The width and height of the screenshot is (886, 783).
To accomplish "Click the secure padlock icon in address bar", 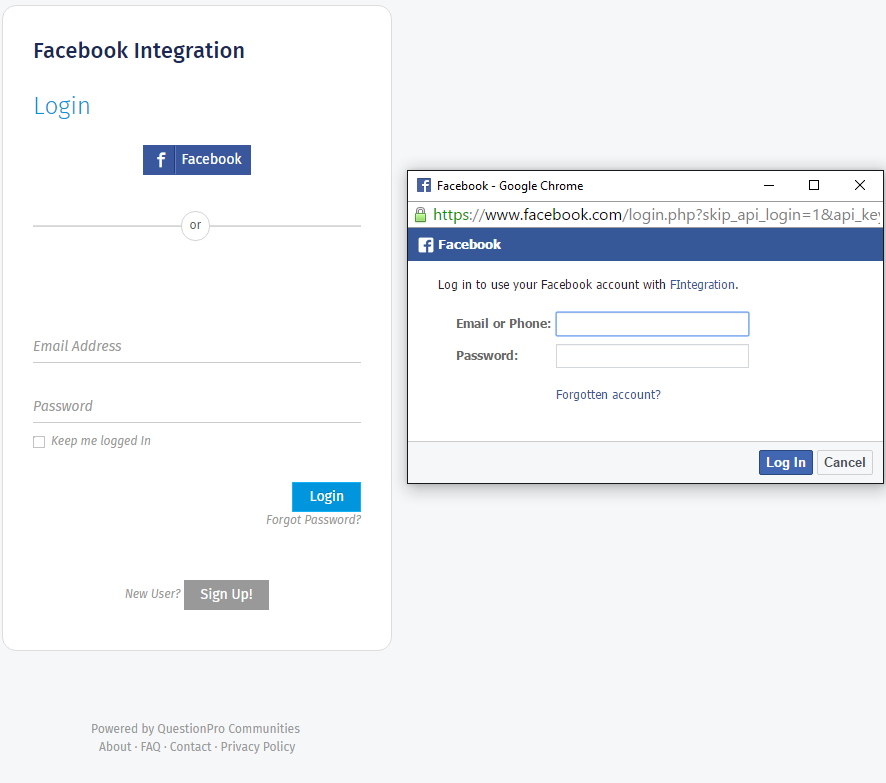I will coord(420,215).
